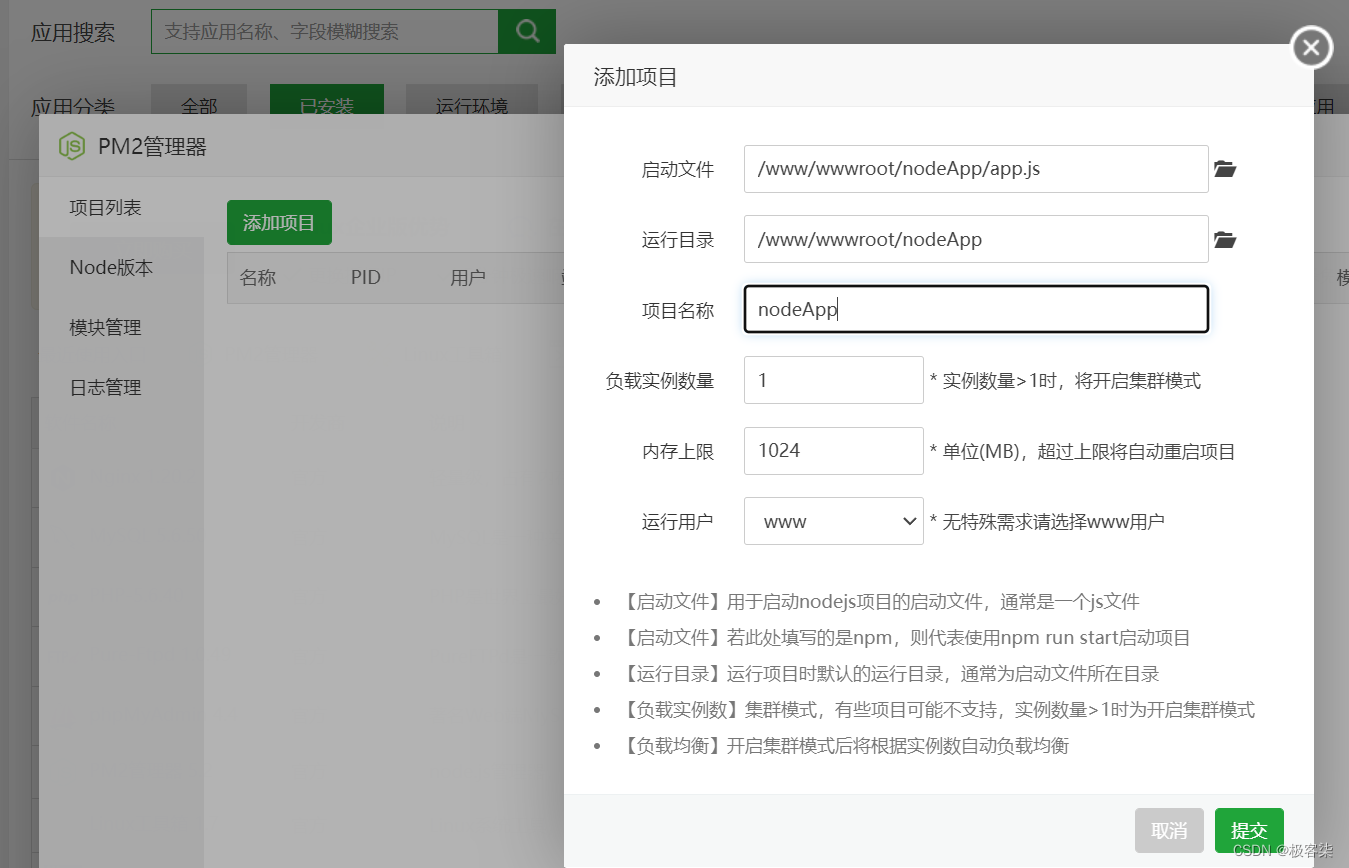Click the 运行用户 field label
The height and width of the screenshot is (868, 1349).
(678, 522)
